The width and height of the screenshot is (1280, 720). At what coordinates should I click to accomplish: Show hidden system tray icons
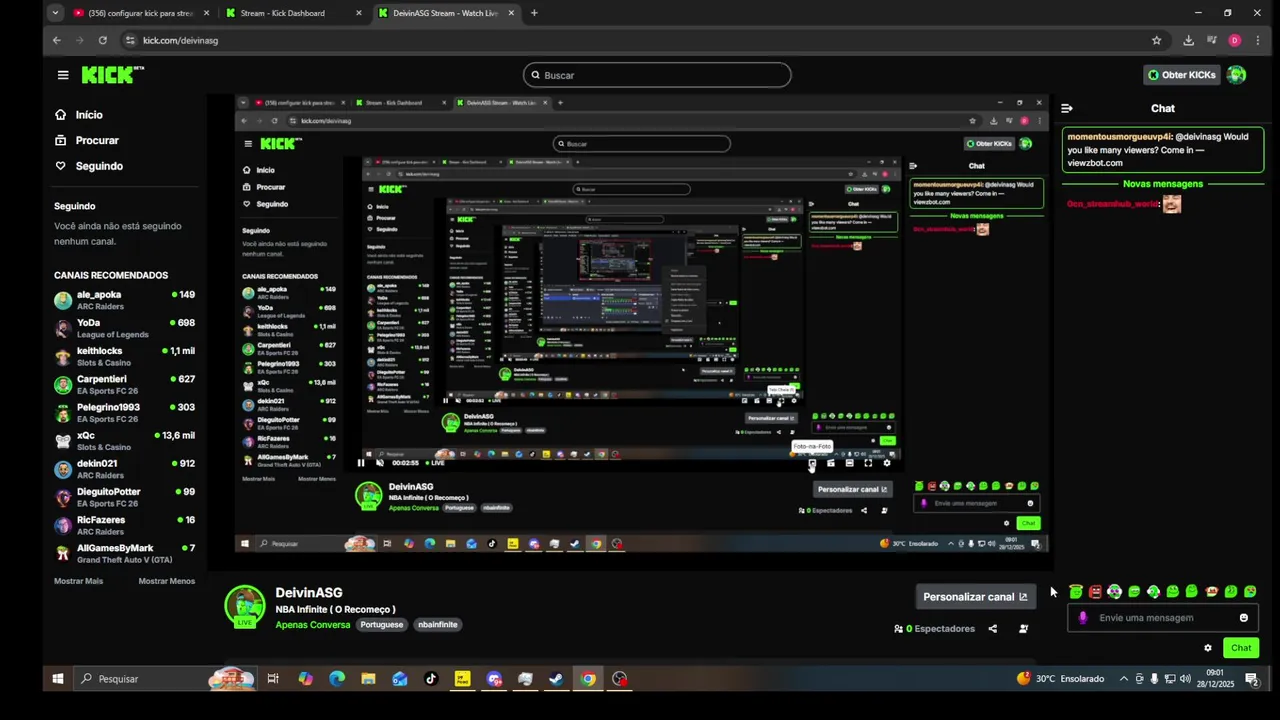pyautogui.click(x=1123, y=679)
